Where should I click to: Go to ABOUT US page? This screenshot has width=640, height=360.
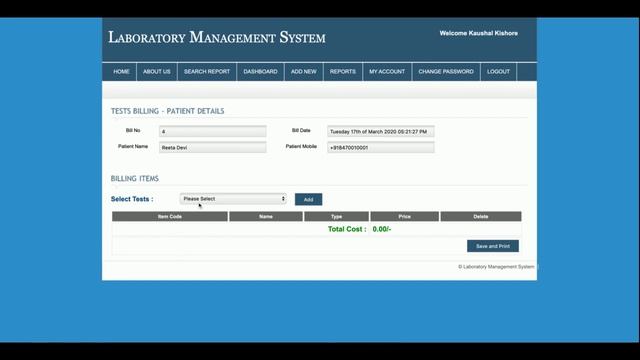(x=157, y=71)
